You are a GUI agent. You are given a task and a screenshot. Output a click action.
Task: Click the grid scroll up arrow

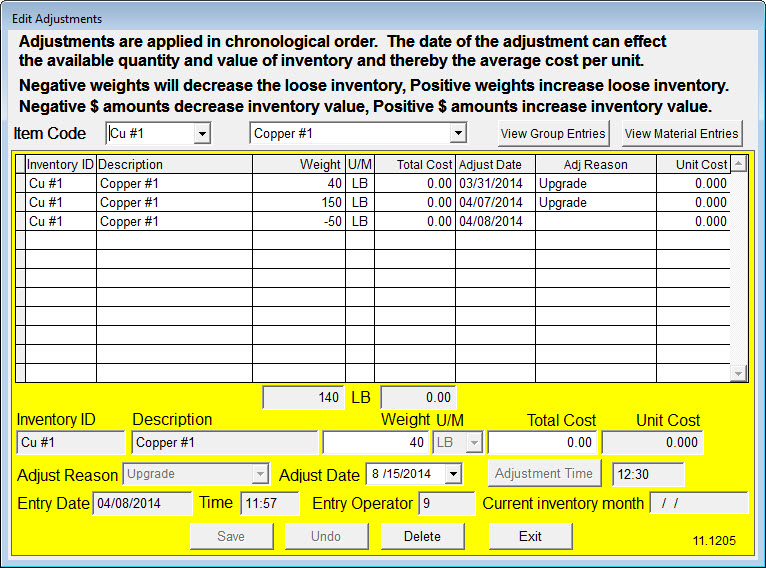coord(738,164)
